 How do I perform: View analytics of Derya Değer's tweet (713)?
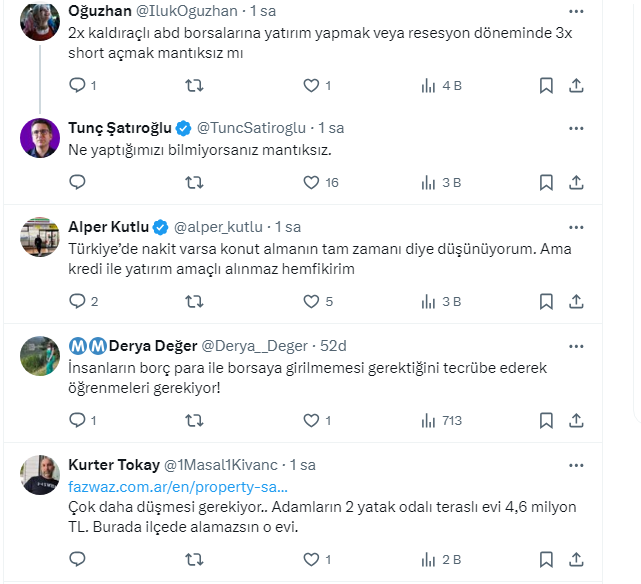coord(430,421)
